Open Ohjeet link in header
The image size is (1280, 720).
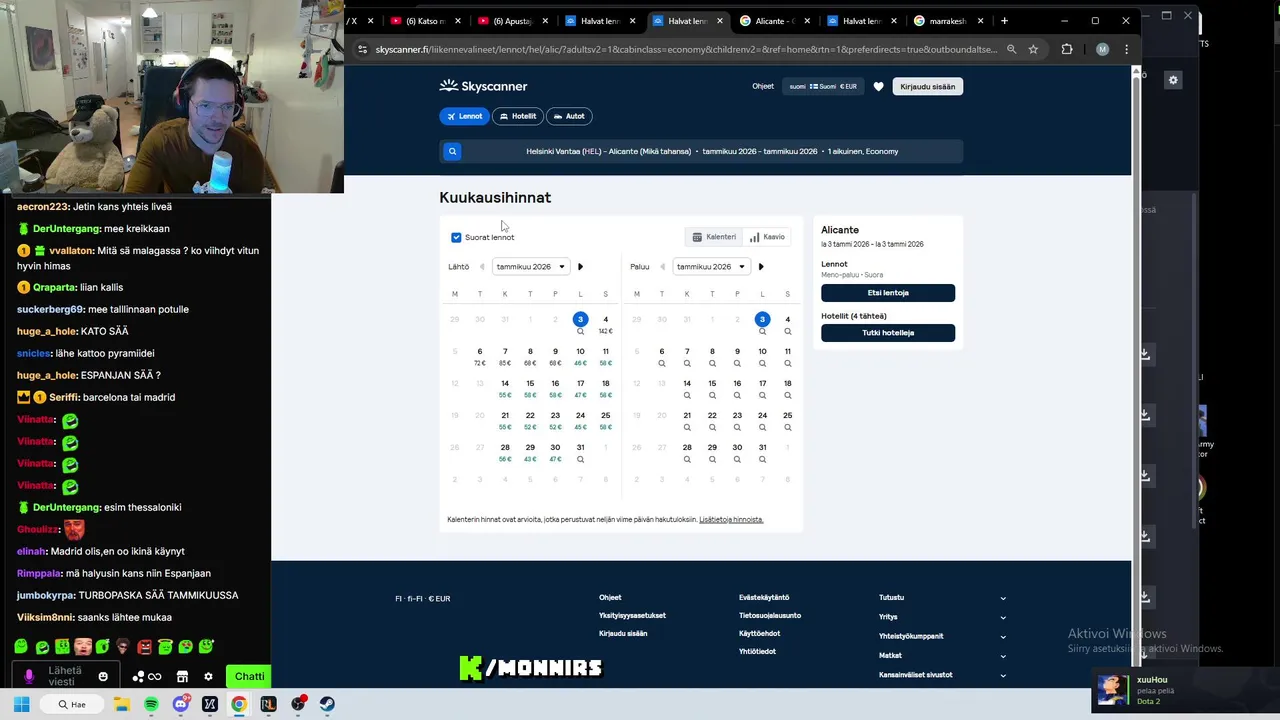[x=763, y=86]
